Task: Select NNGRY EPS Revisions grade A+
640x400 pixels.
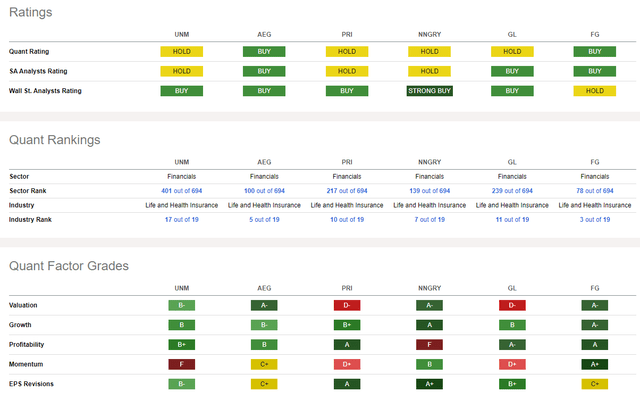Action: [x=429, y=384]
